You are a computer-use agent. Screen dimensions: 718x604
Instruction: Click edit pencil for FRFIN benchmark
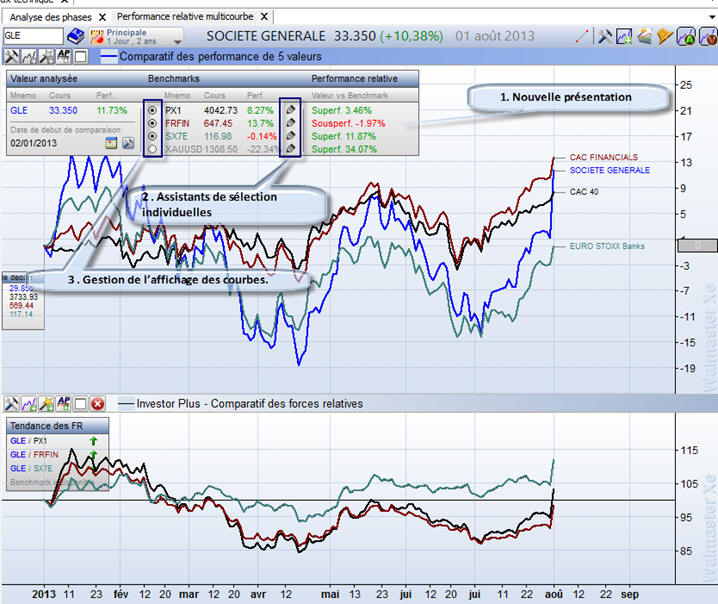pyautogui.click(x=290, y=123)
